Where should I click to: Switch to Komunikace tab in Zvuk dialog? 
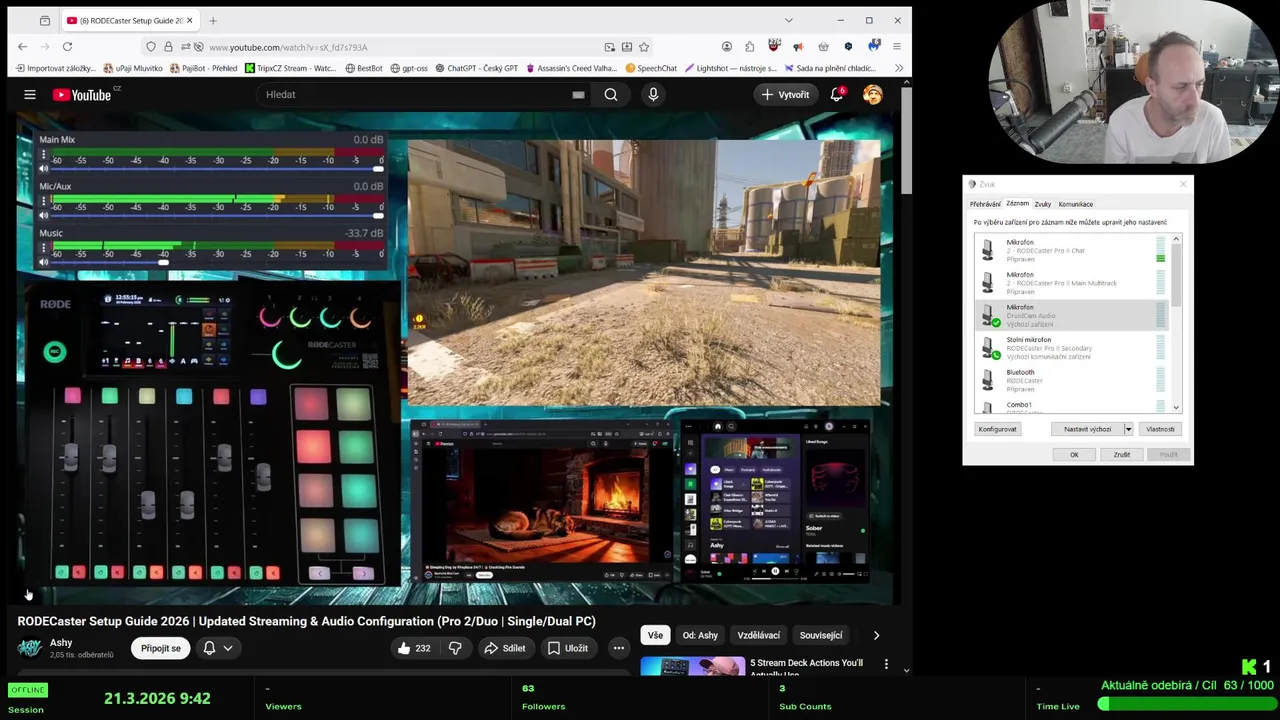[x=1076, y=204]
